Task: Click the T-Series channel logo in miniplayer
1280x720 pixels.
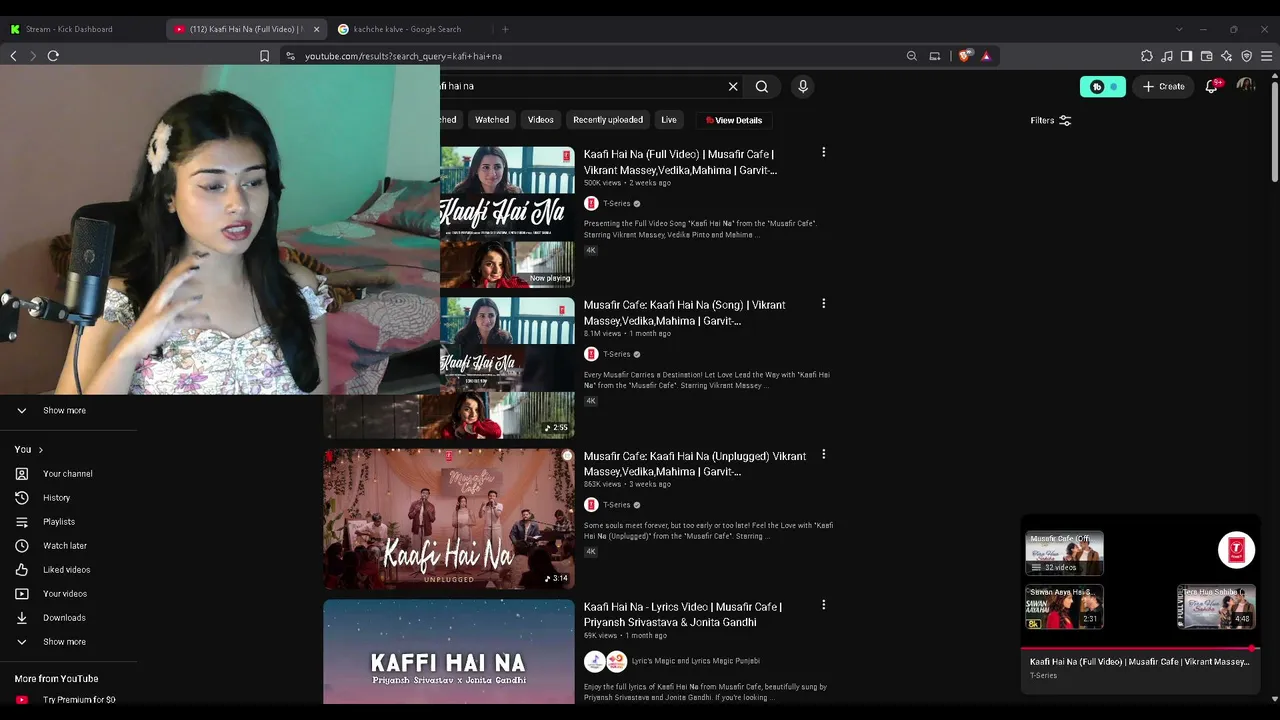Action: 1237,550
